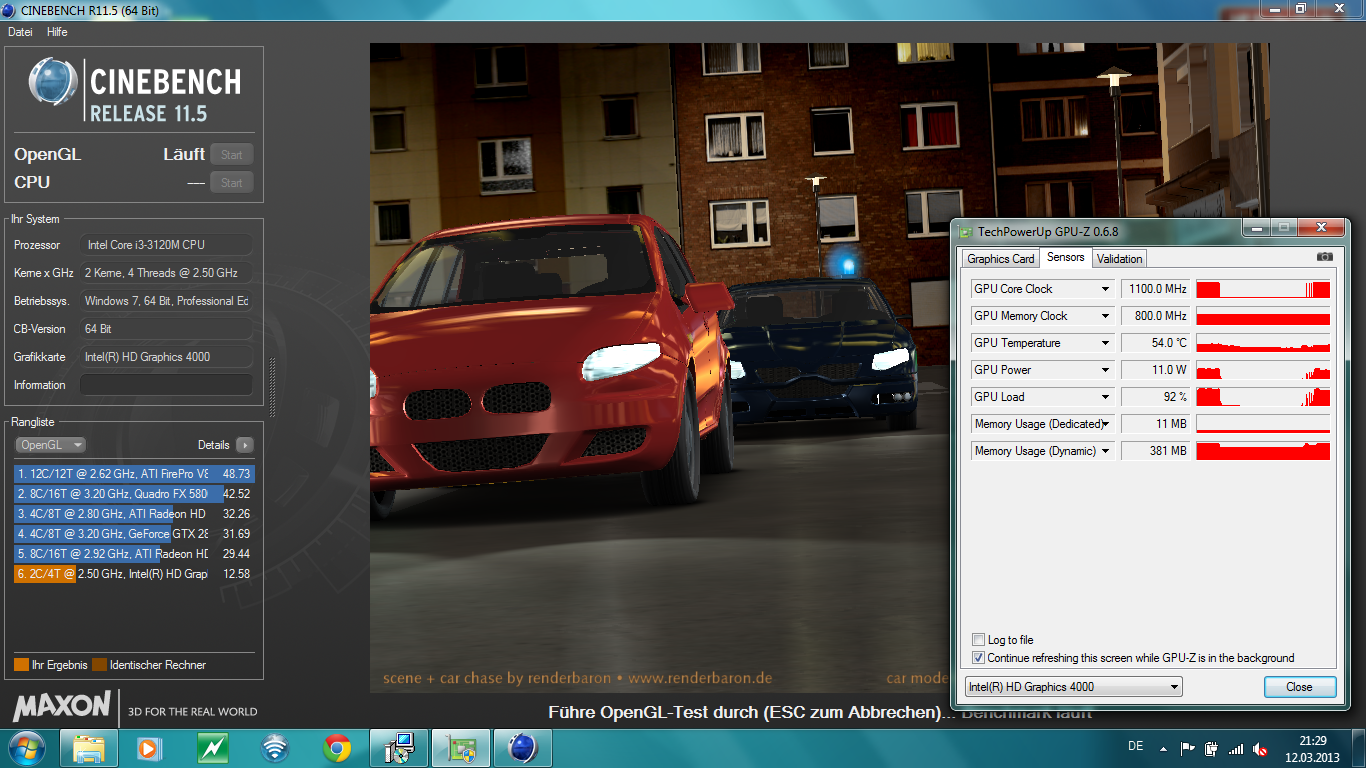Open the Hilfe menu
The width and height of the screenshot is (1366, 768).
pos(57,32)
